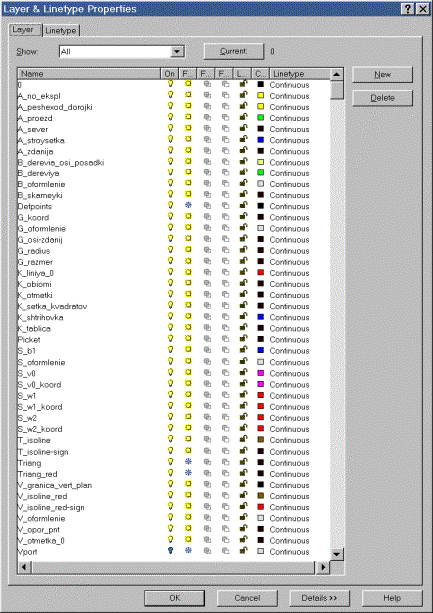Image resolution: width=433 pixels, height=613 pixels.
Task: Switch to the Linetype tab
Action: 61,30
